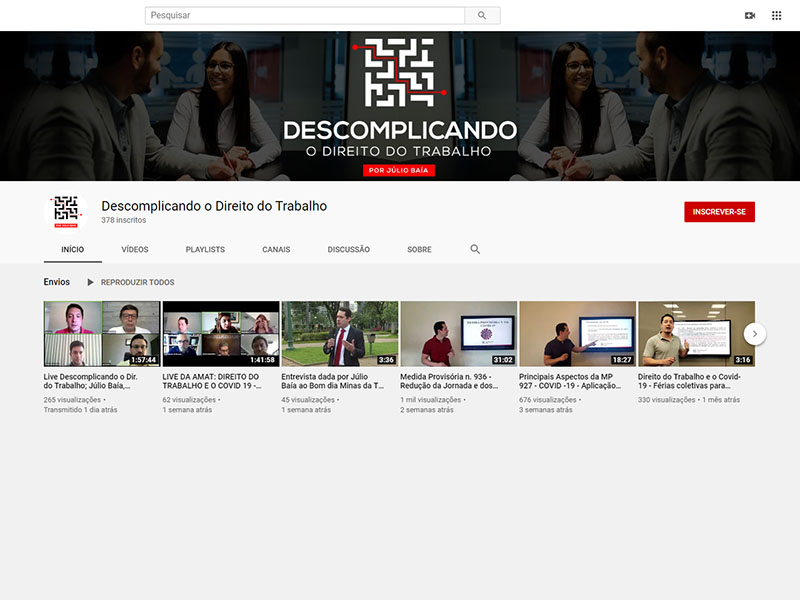Screen dimensions: 800x600
Task: Click the play icon beside Reproduzir Todos
Action: (x=90, y=282)
